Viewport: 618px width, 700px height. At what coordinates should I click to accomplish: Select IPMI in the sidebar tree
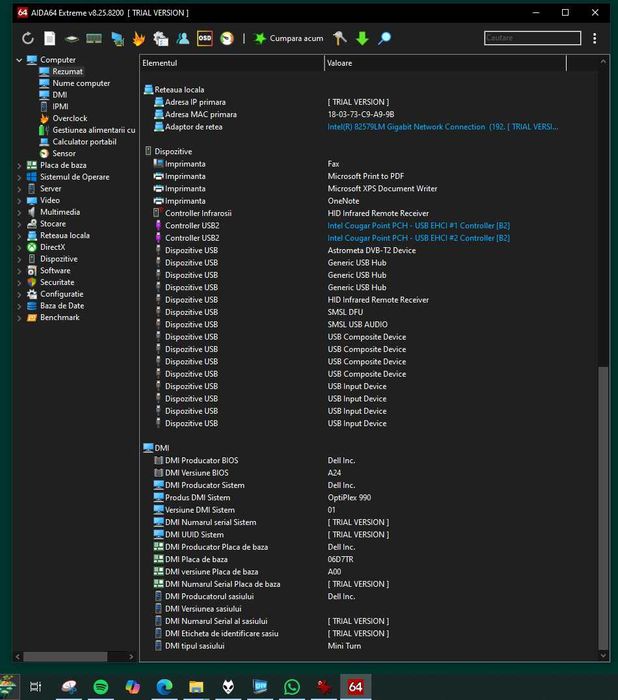[60, 106]
